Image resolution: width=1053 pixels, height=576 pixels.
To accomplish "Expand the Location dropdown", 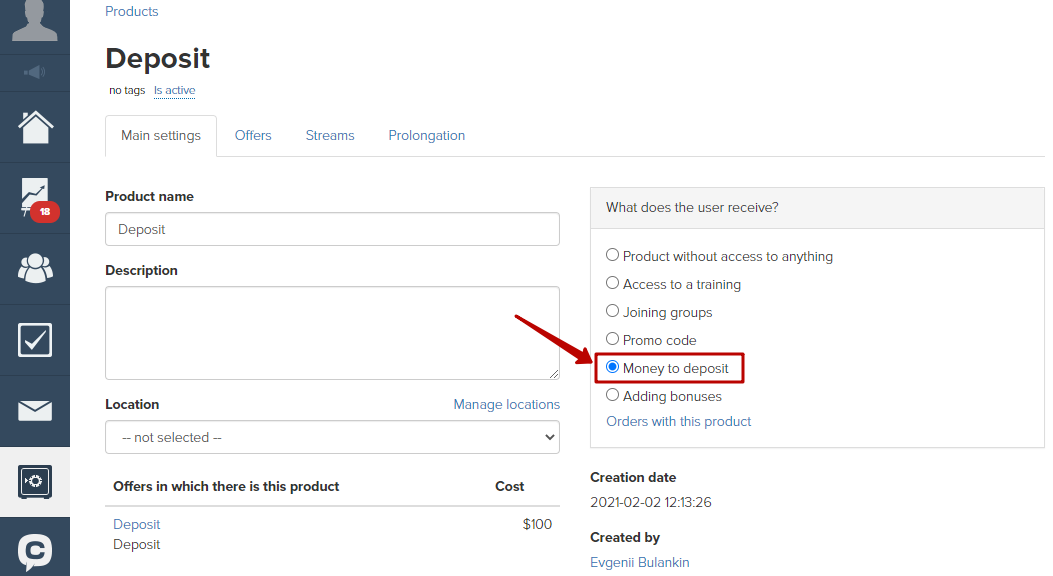I will [x=332, y=437].
